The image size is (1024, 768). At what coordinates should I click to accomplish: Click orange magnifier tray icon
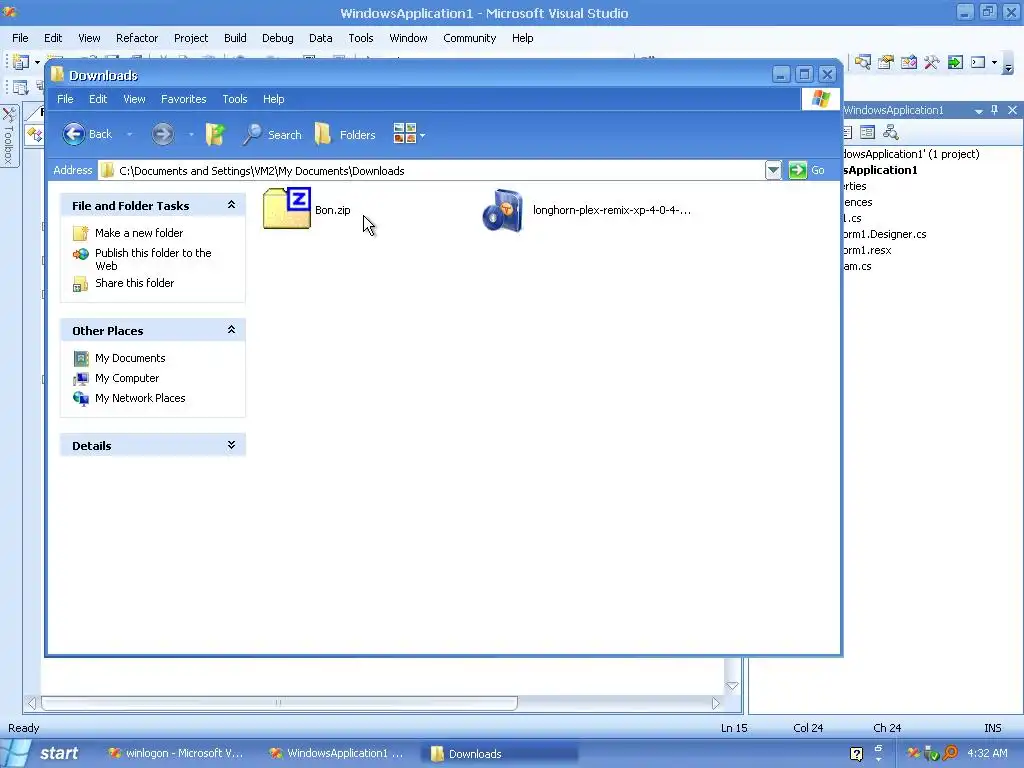click(x=950, y=754)
